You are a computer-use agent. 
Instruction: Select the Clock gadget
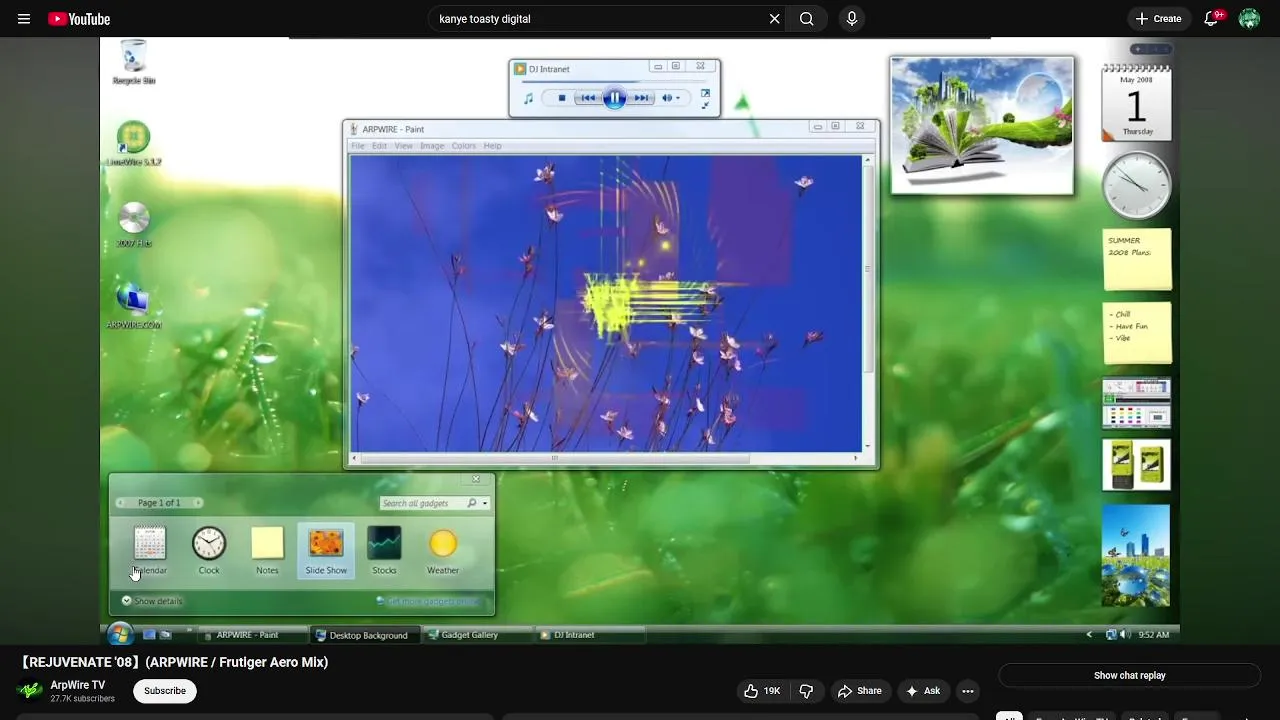tap(209, 551)
